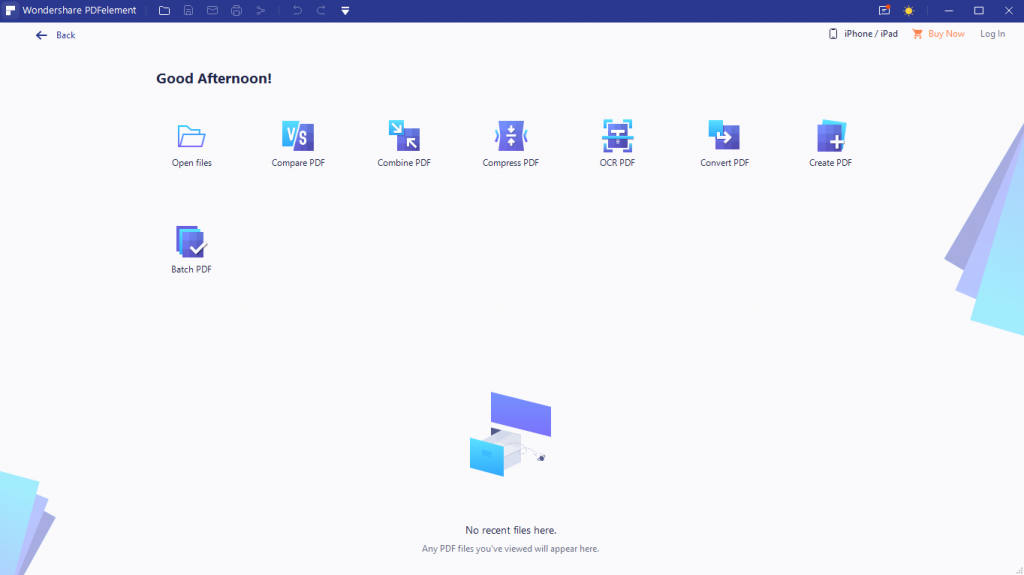Click the email envelope icon in title bar
The width and height of the screenshot is (1024, 575).
tap(212, 10)
